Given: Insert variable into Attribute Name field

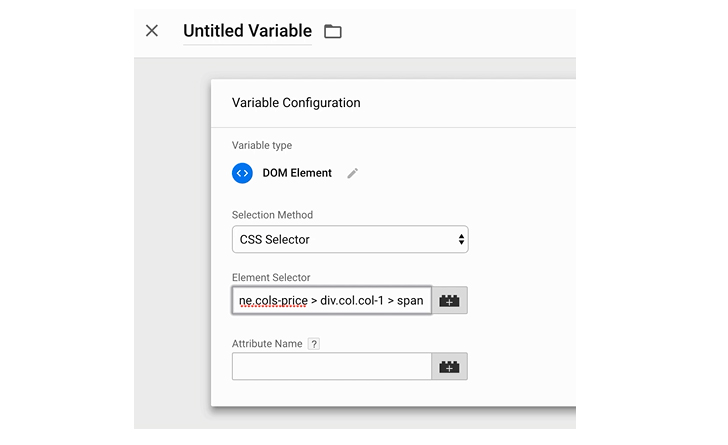Looking at the screenshot, I should pos(449,366).
